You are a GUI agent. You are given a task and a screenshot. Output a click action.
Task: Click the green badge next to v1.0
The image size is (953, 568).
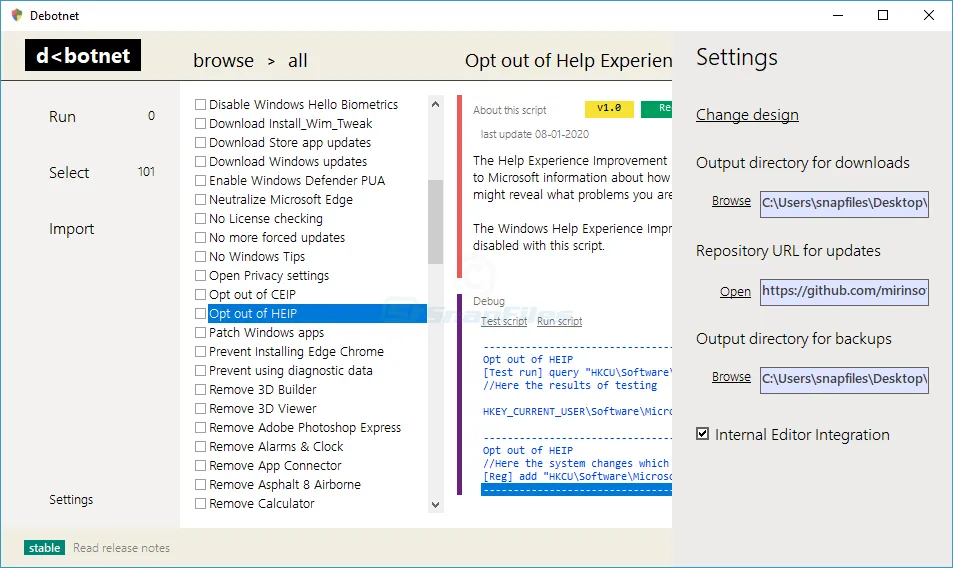click(656, 109)
